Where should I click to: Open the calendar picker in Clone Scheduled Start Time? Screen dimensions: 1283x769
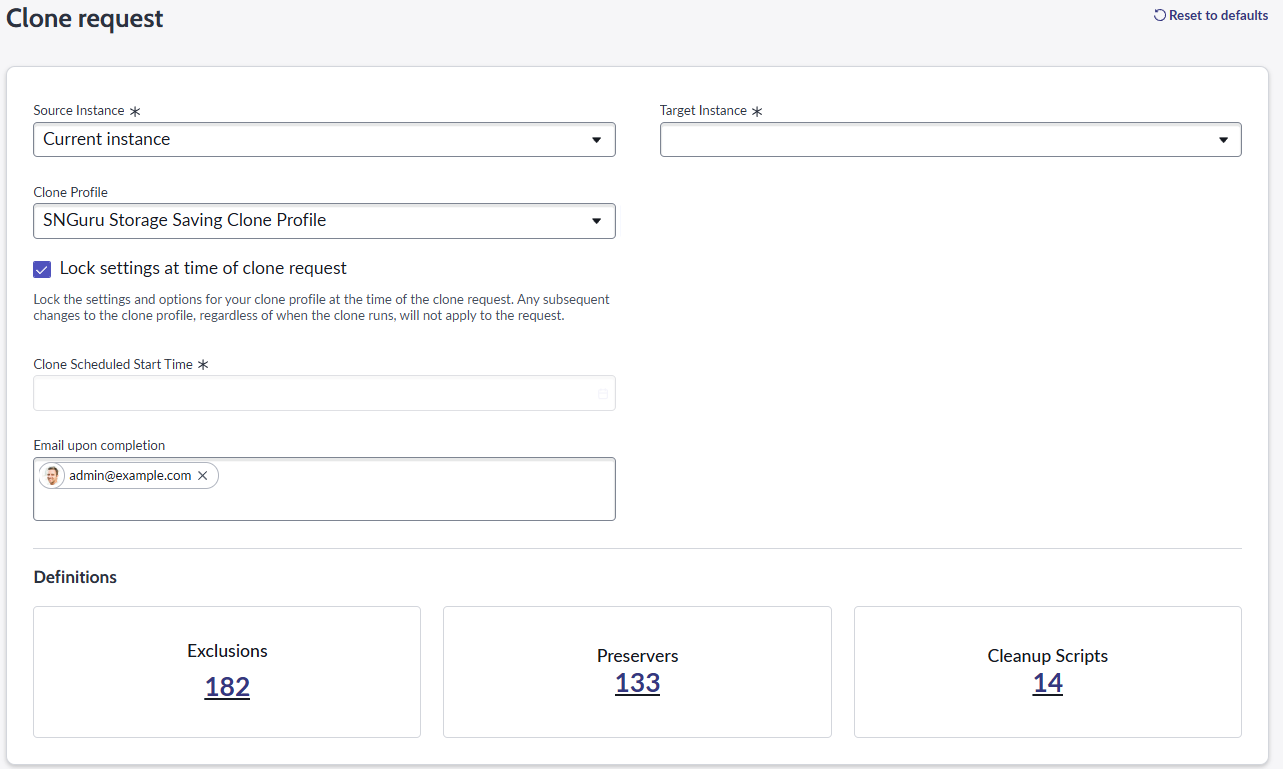coord(603,394)
